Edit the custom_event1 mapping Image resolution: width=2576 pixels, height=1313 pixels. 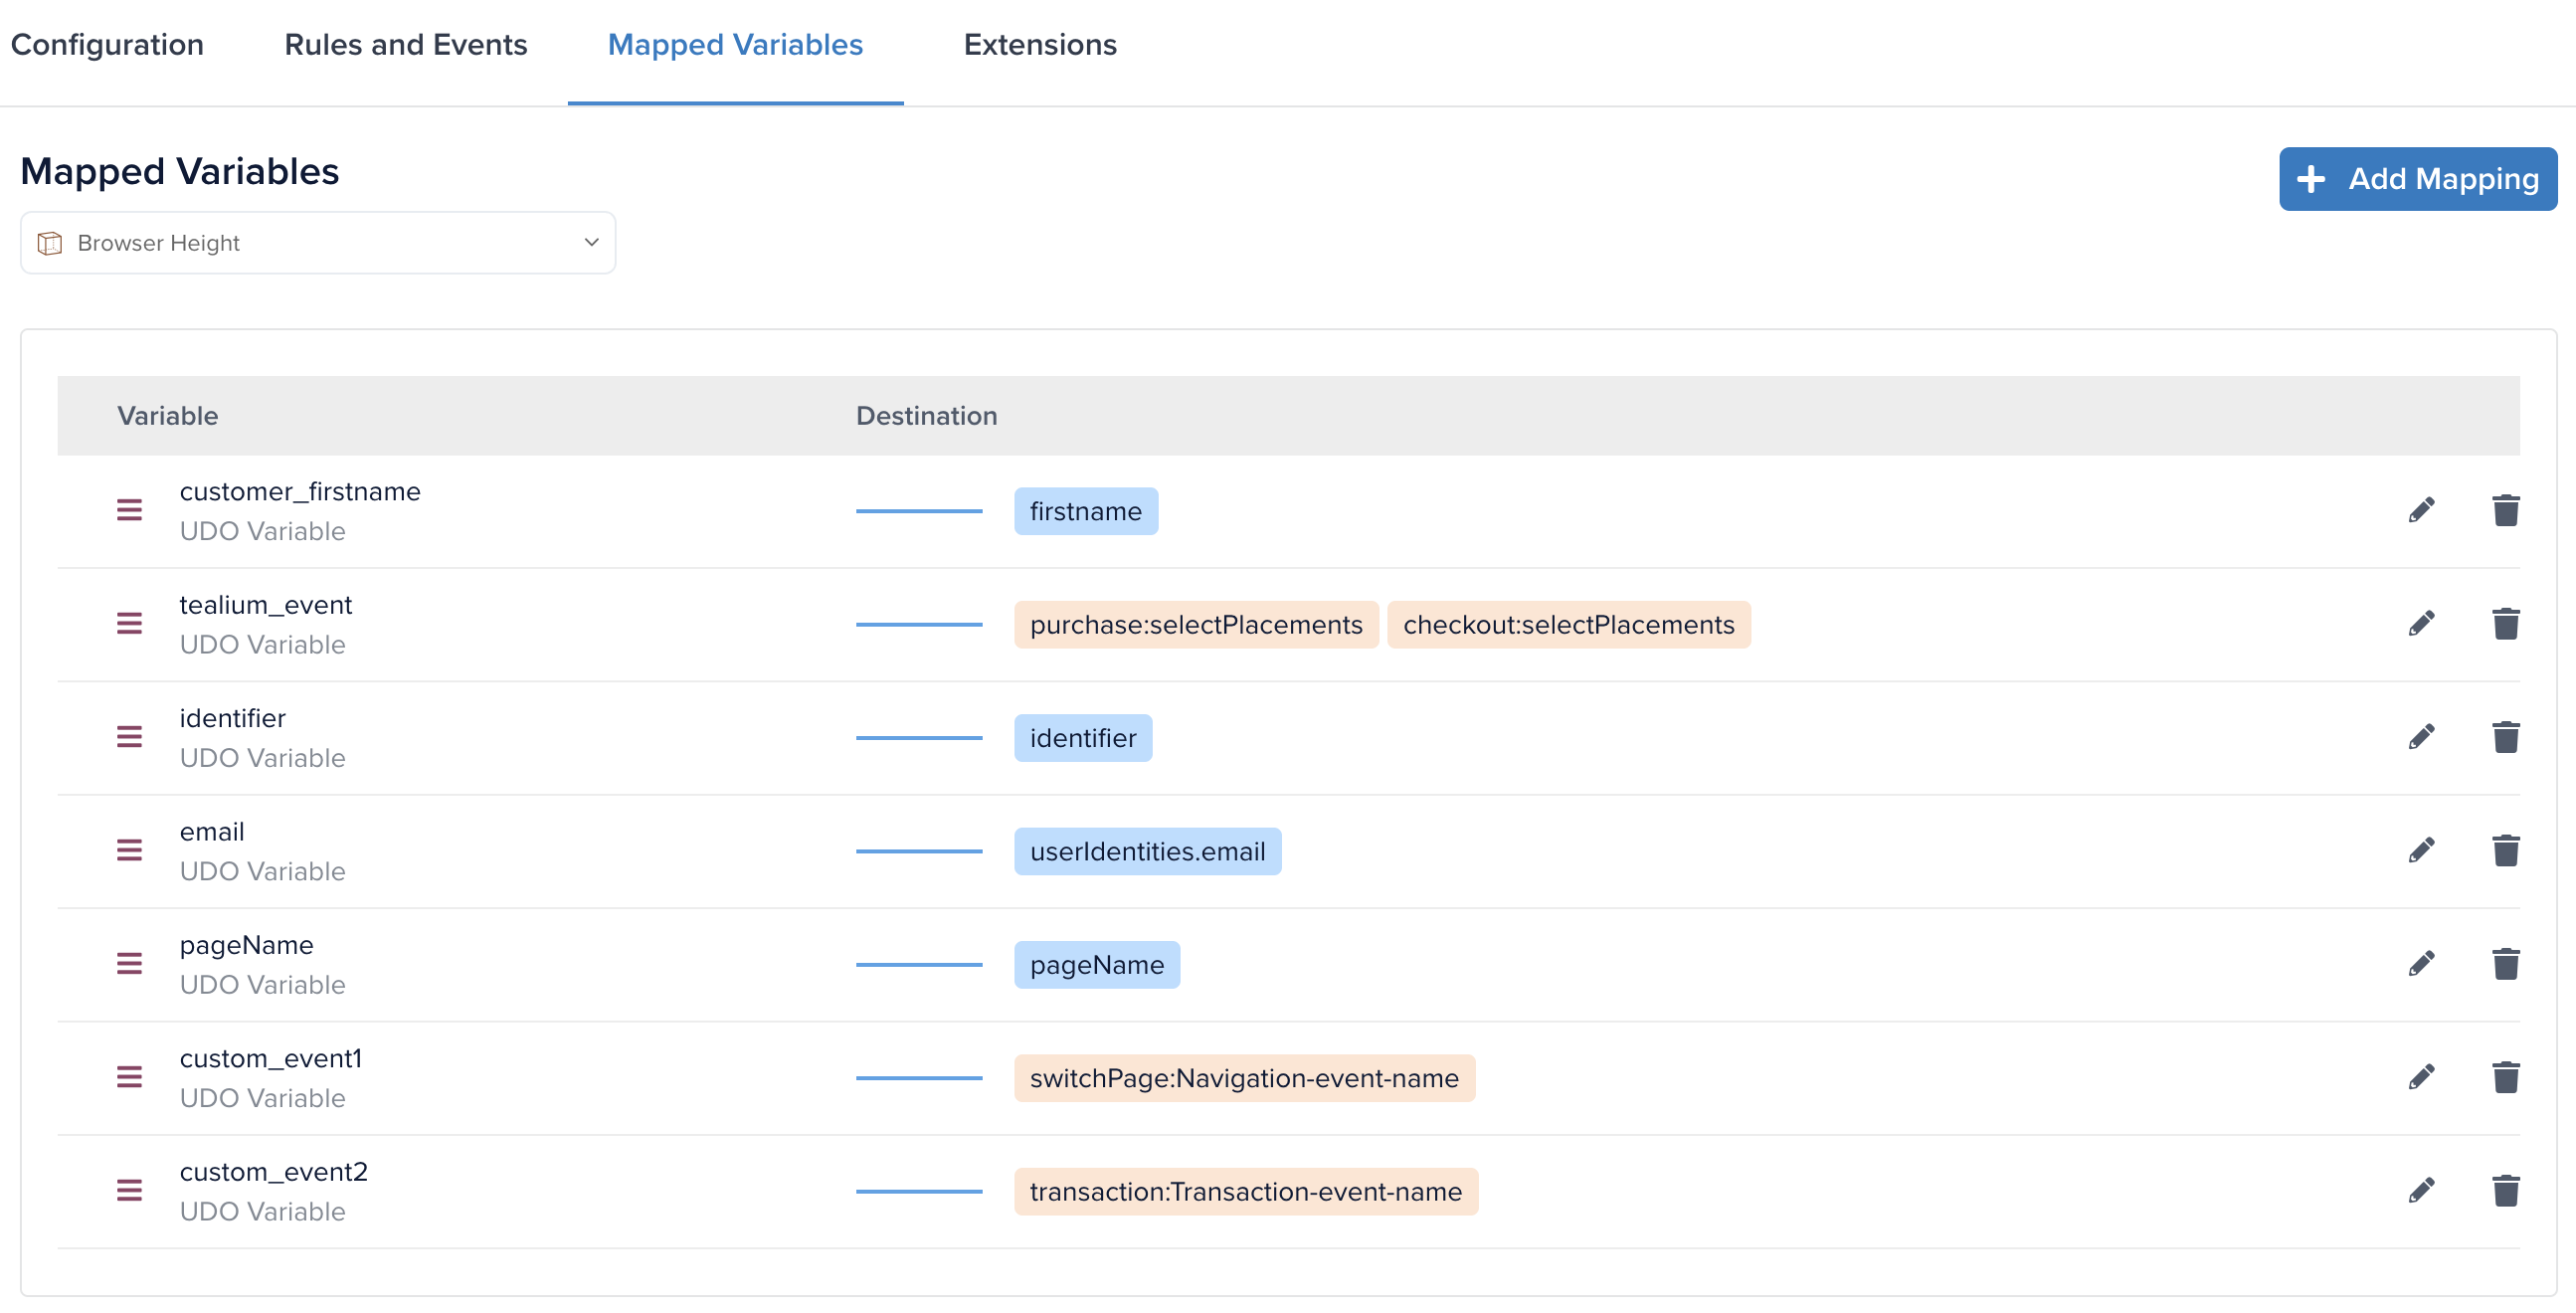[x=2421, y=1077]
